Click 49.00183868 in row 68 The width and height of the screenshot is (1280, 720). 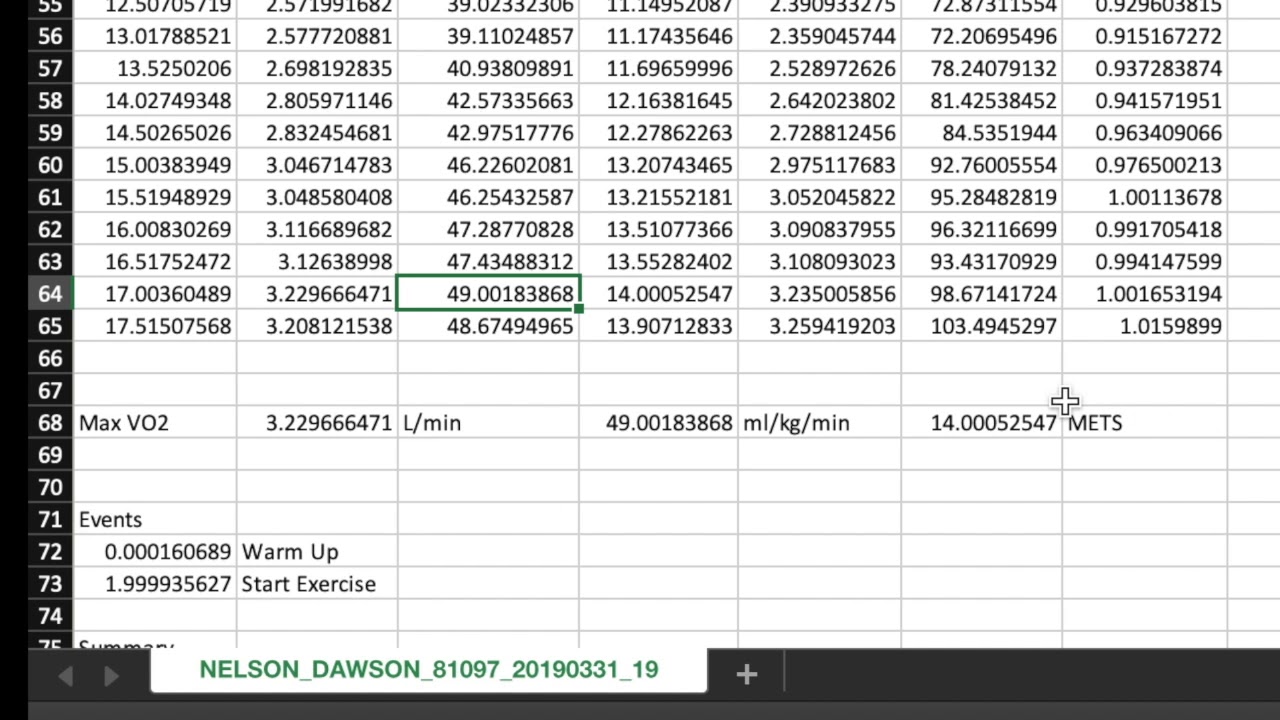[659, 423]
